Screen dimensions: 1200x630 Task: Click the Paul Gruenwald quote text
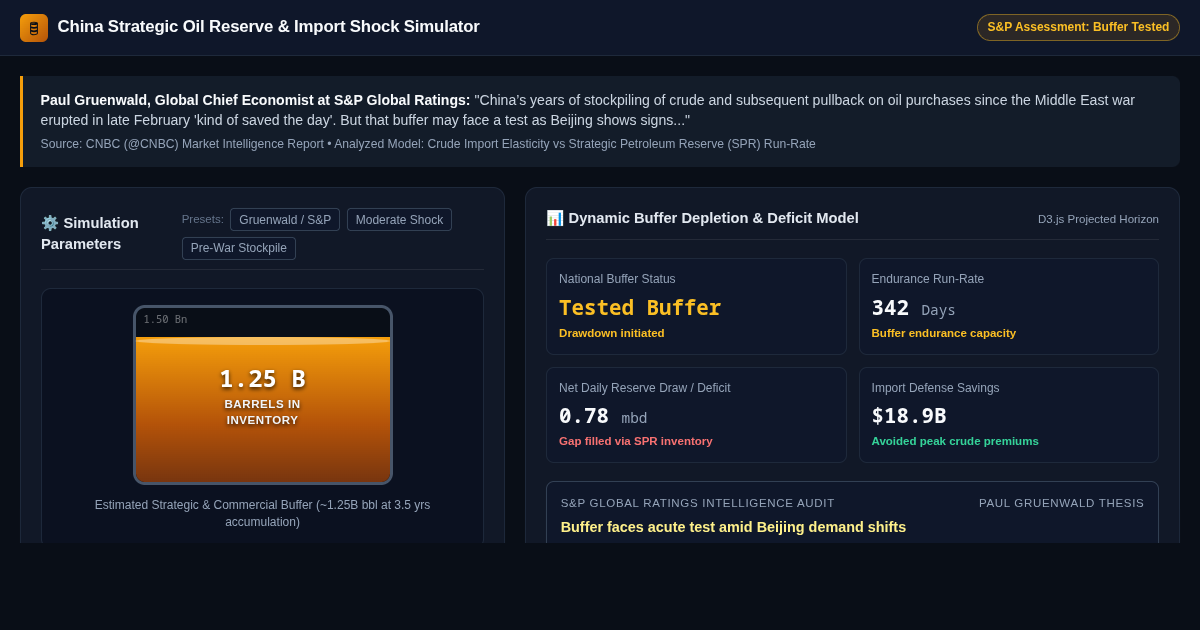[x=588, y=110]
